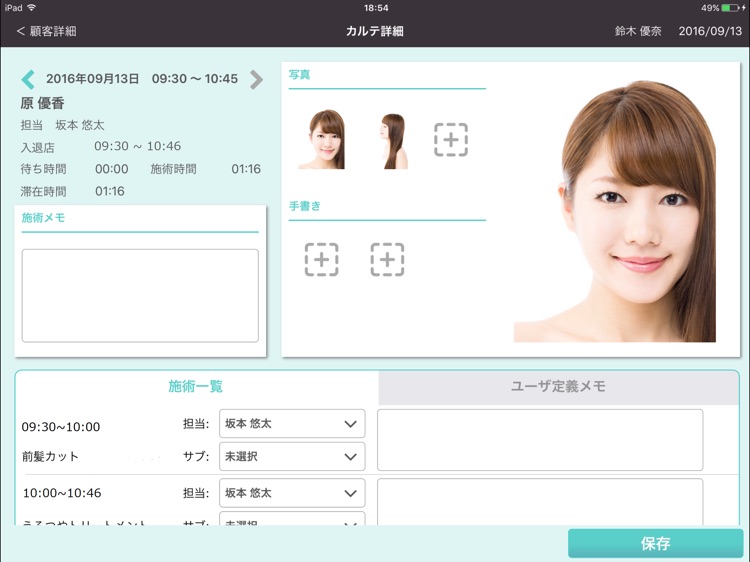
Task: Focus the memo field for 10:00~10:46 row
Action: pos(540,502)
